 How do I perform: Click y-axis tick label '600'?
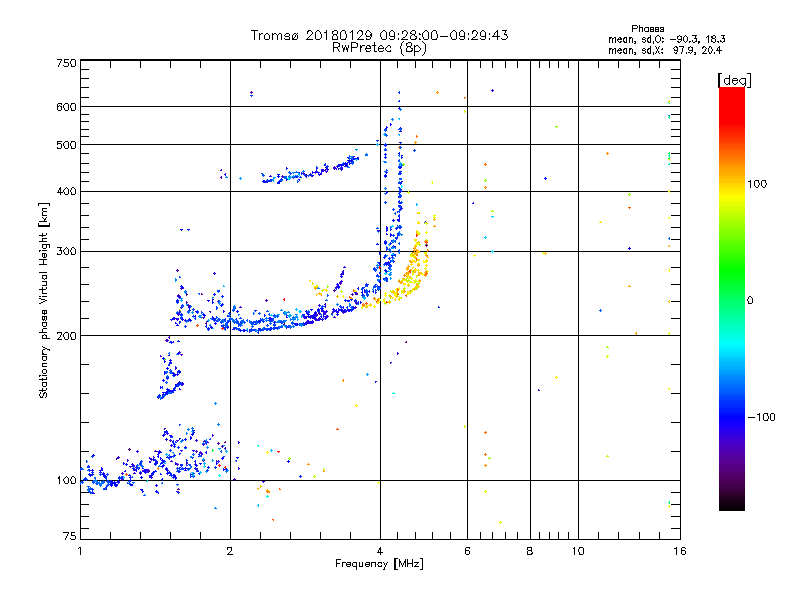tap(66, 107)
